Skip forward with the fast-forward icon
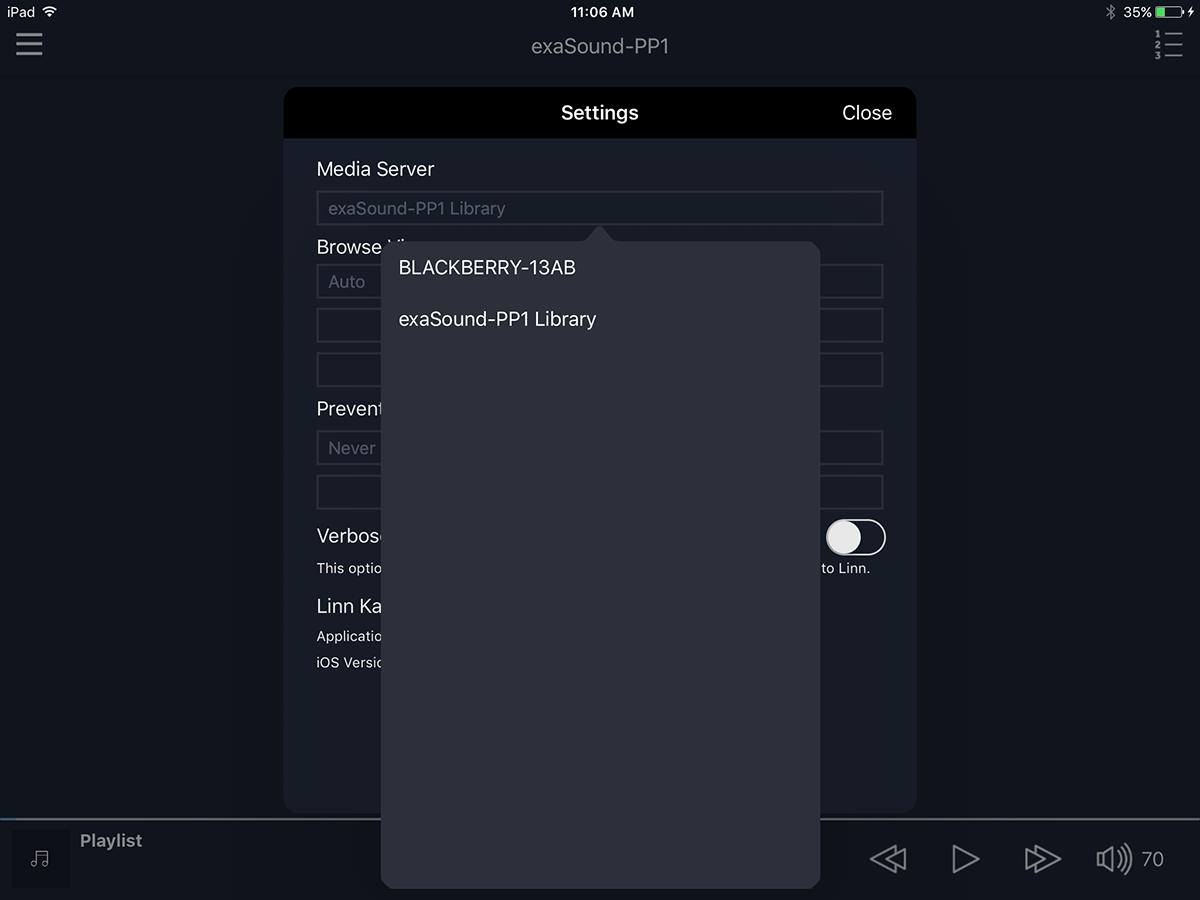 1042,859
